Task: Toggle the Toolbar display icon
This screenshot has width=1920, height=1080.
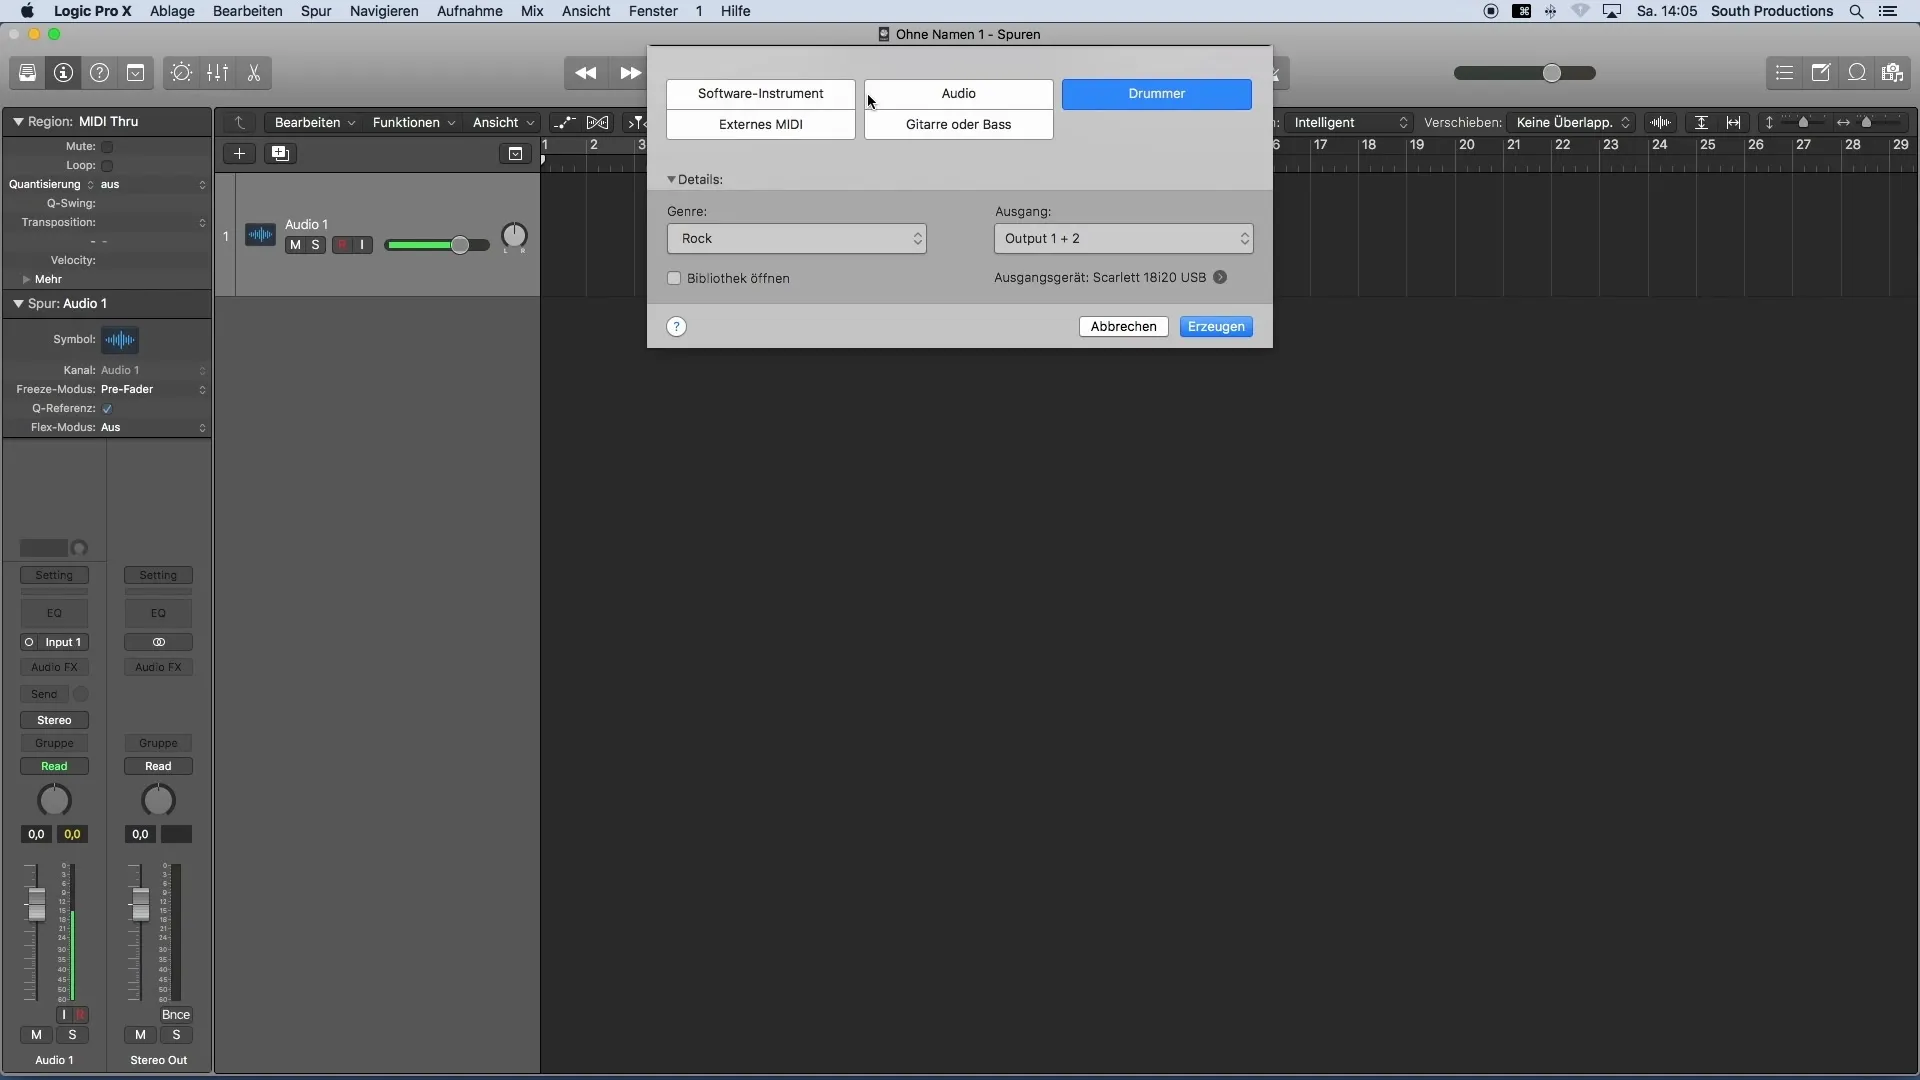Action: point(135,73)
